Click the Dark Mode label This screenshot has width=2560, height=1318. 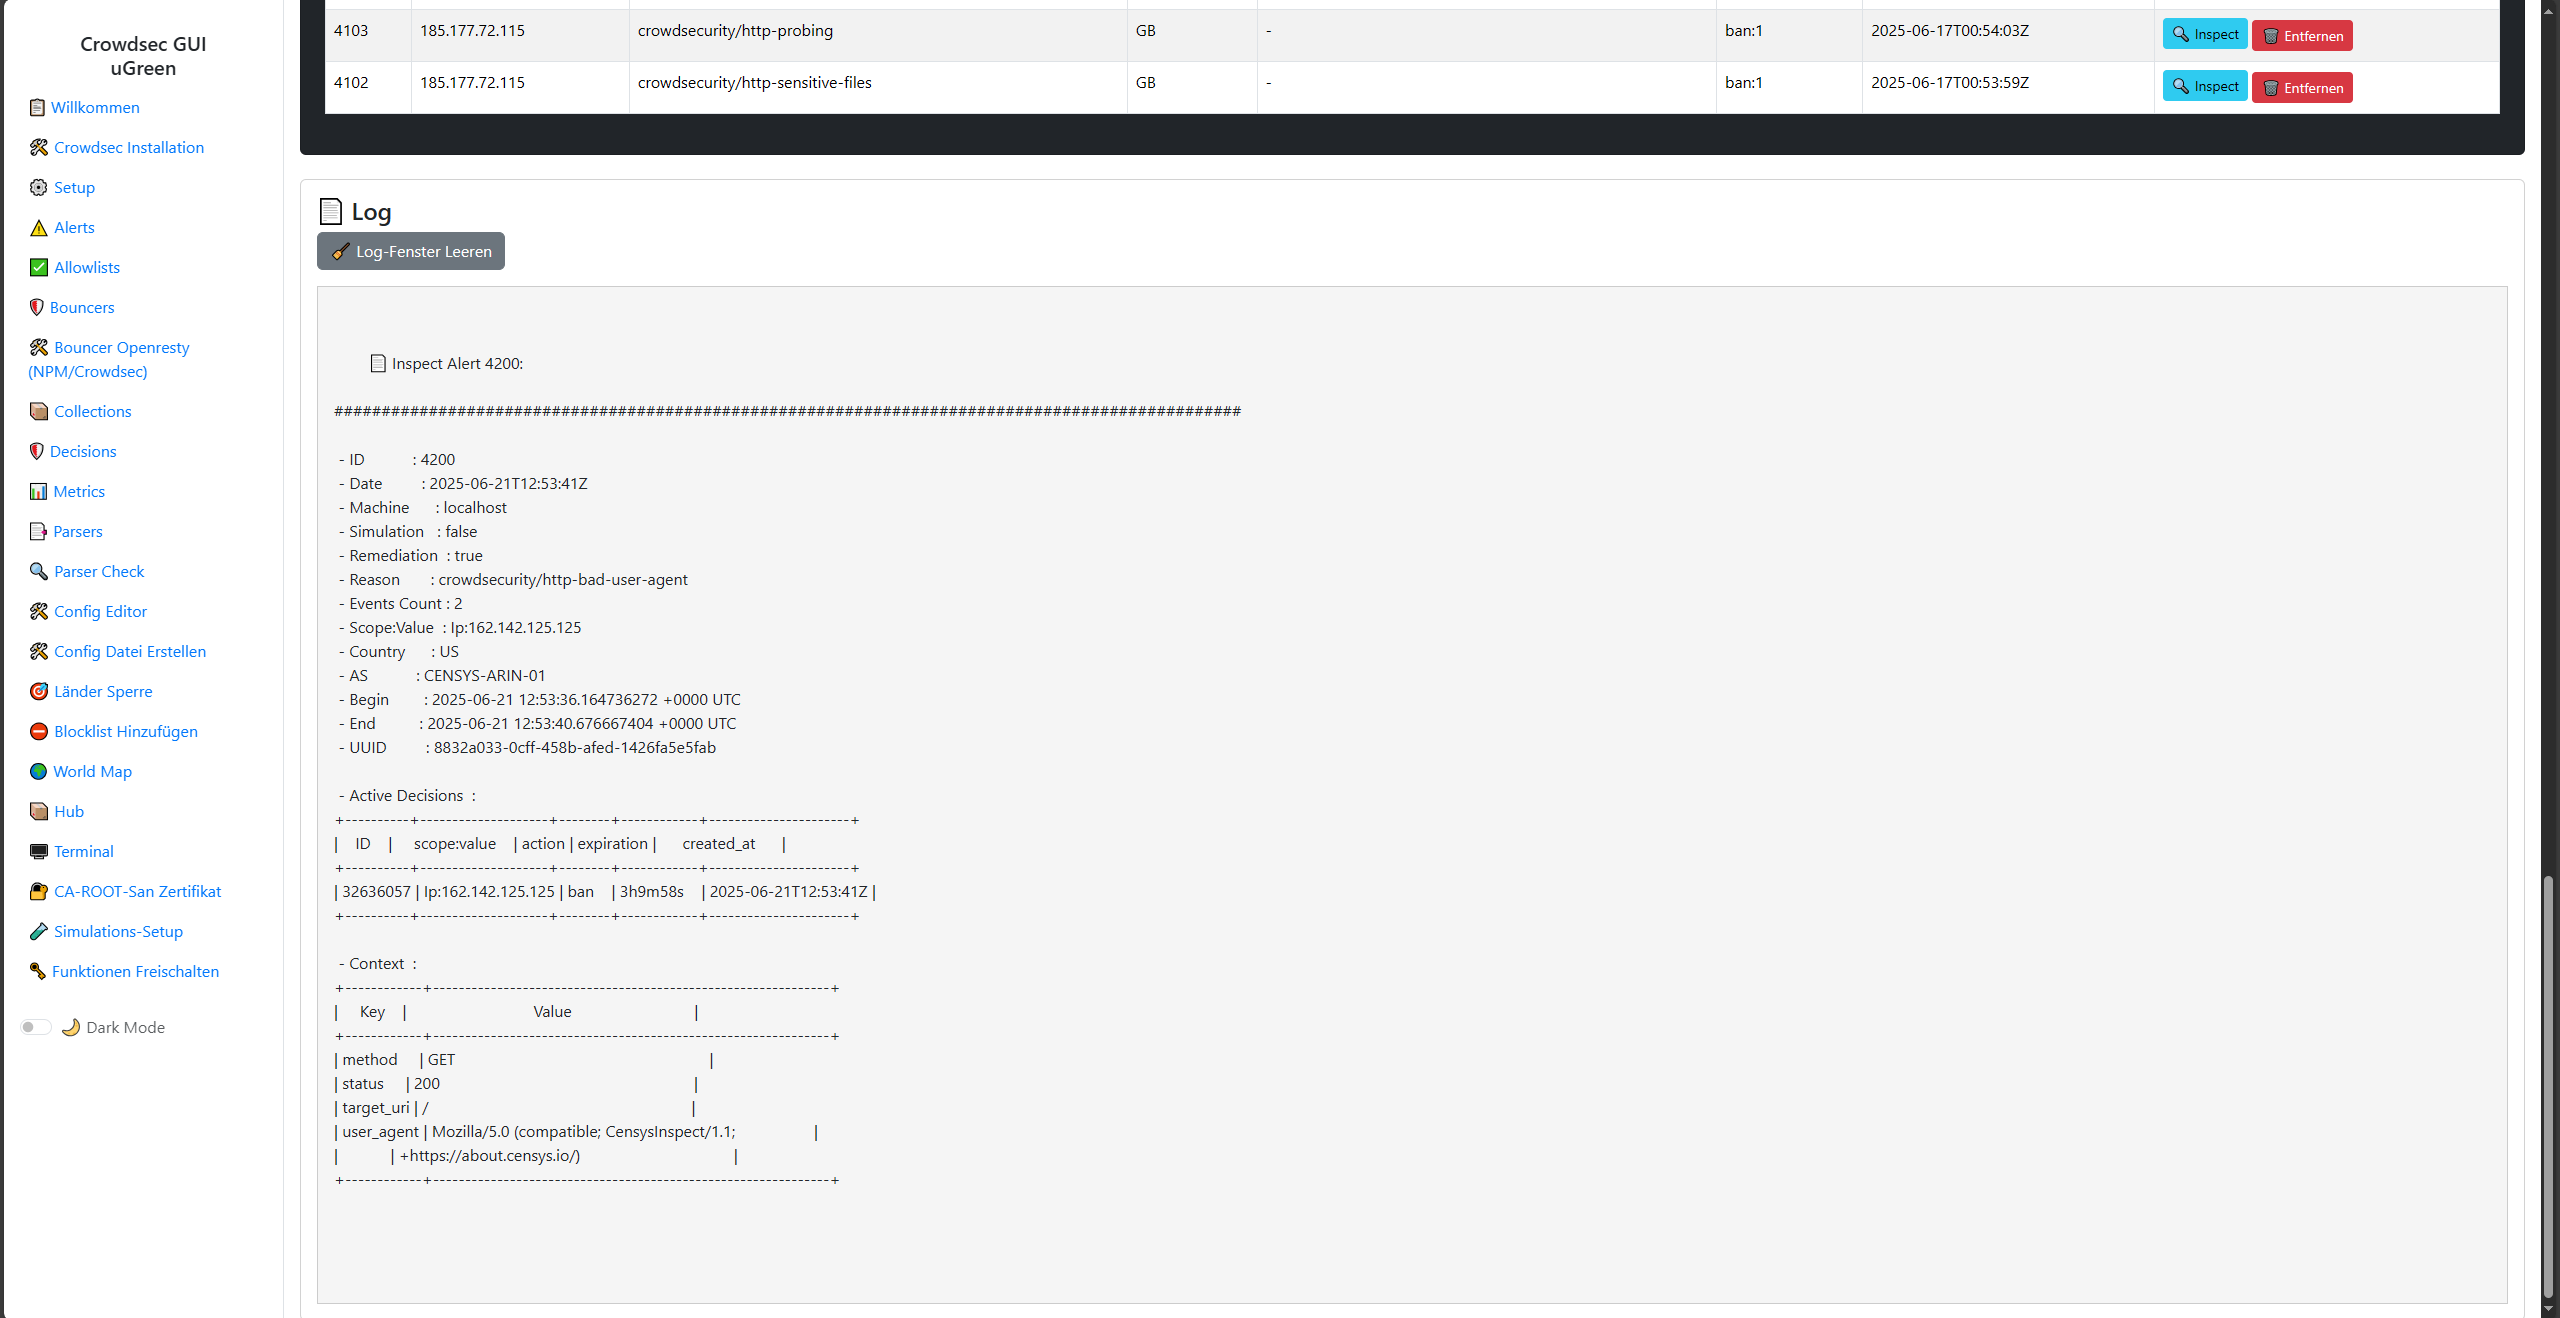tap(125, 1027)
